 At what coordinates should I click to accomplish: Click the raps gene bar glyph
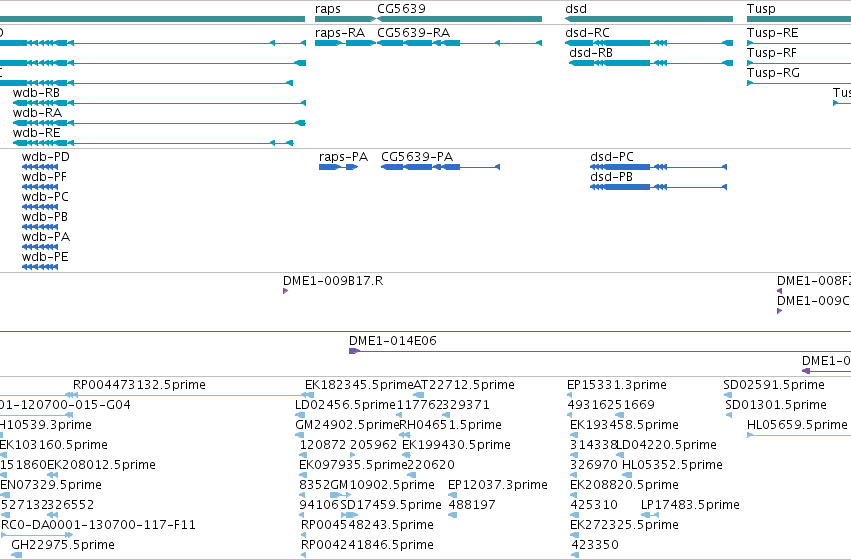345,19
